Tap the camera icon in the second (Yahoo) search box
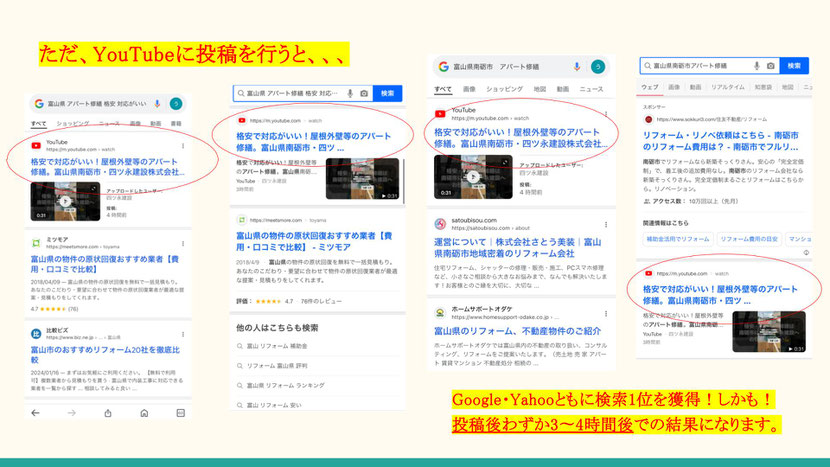Viewport: 830px width, 467px height. (x=364, y=93)
